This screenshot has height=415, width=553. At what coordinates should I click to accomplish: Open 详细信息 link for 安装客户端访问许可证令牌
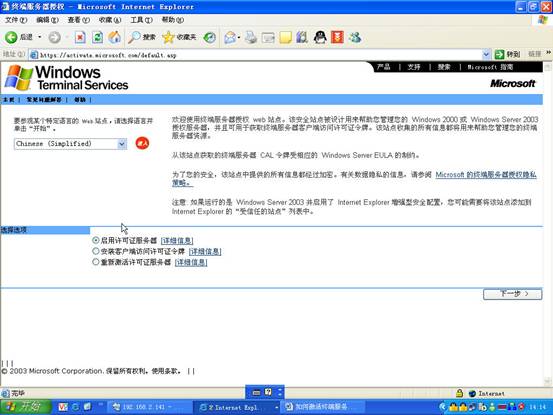click(205, 251)
